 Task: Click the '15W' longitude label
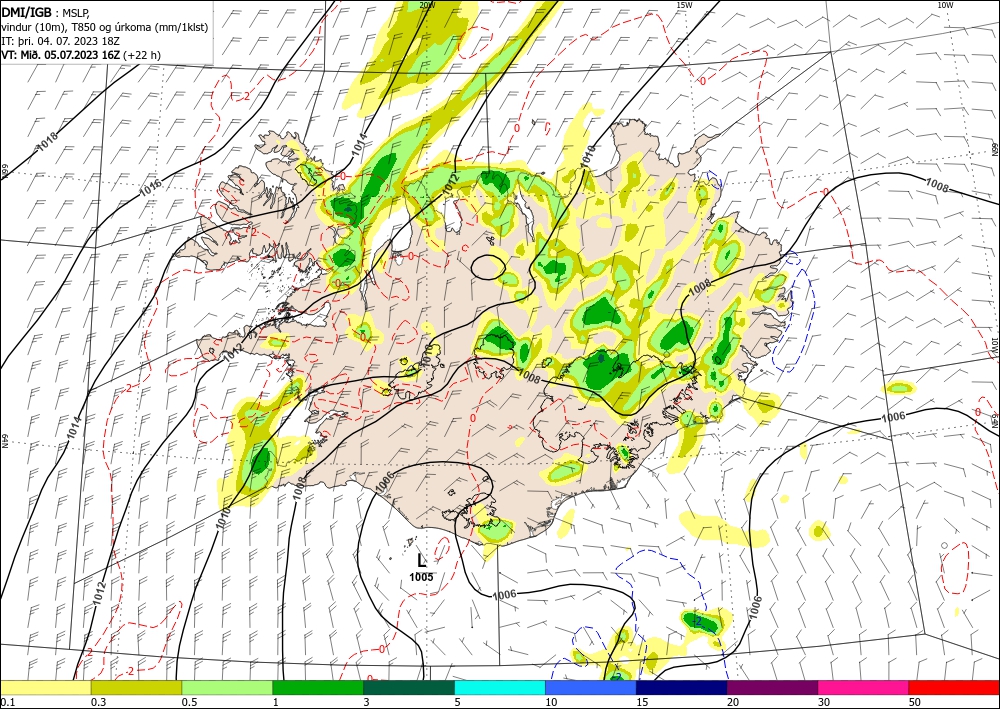[684, 5]
